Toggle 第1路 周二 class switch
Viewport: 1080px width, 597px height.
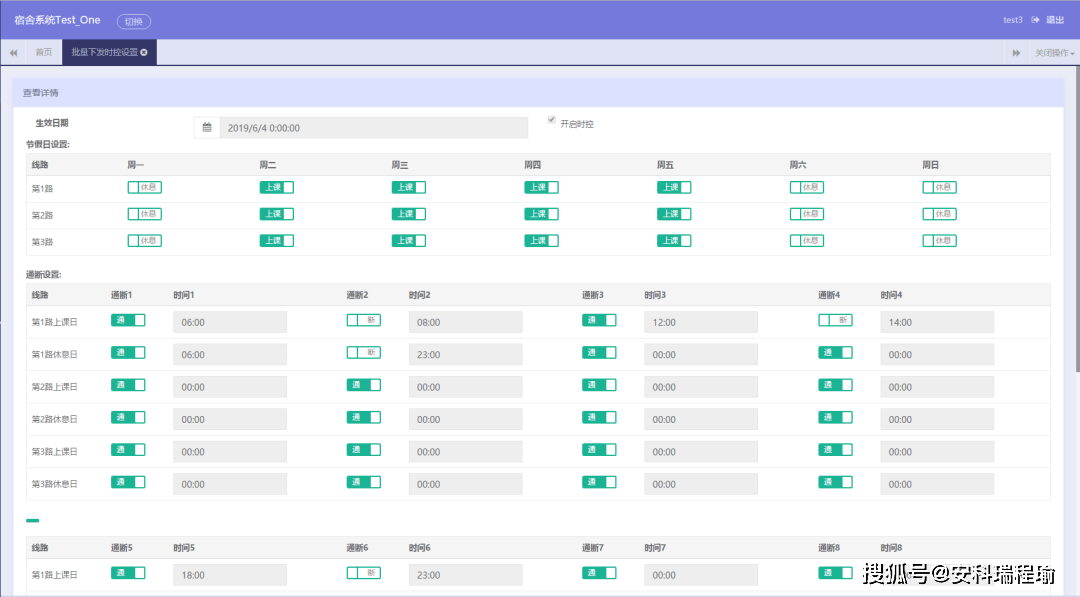pos(277,187)
